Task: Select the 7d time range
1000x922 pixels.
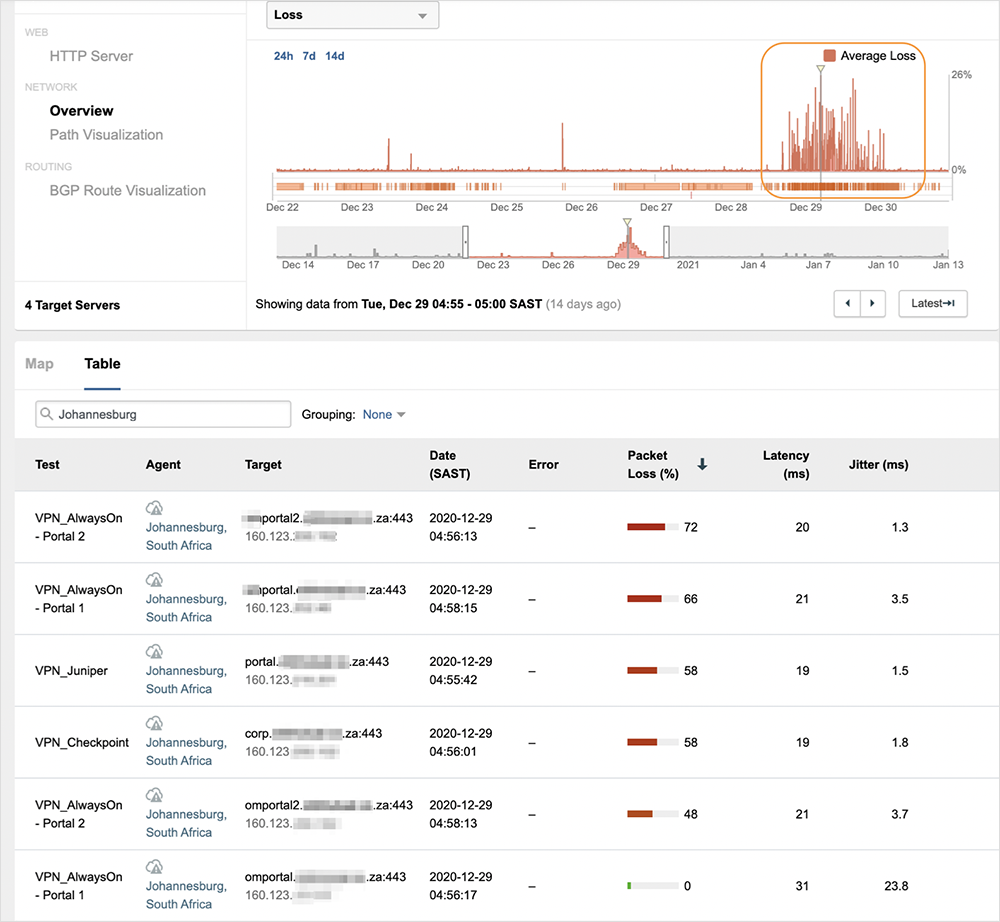Action: pyautogui.click(x=309, y=56)
